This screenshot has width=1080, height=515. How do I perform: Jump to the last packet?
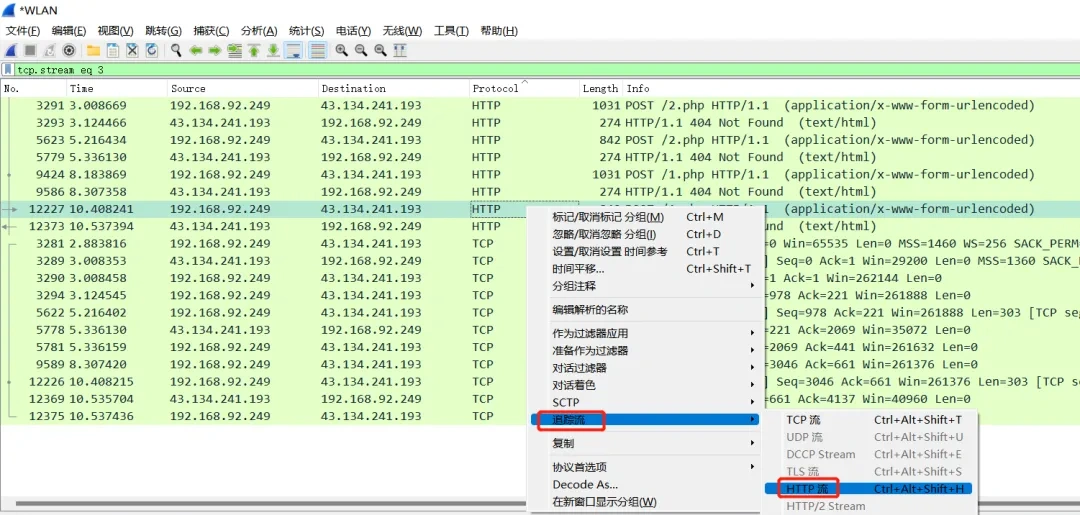click(x=273, y=50)
